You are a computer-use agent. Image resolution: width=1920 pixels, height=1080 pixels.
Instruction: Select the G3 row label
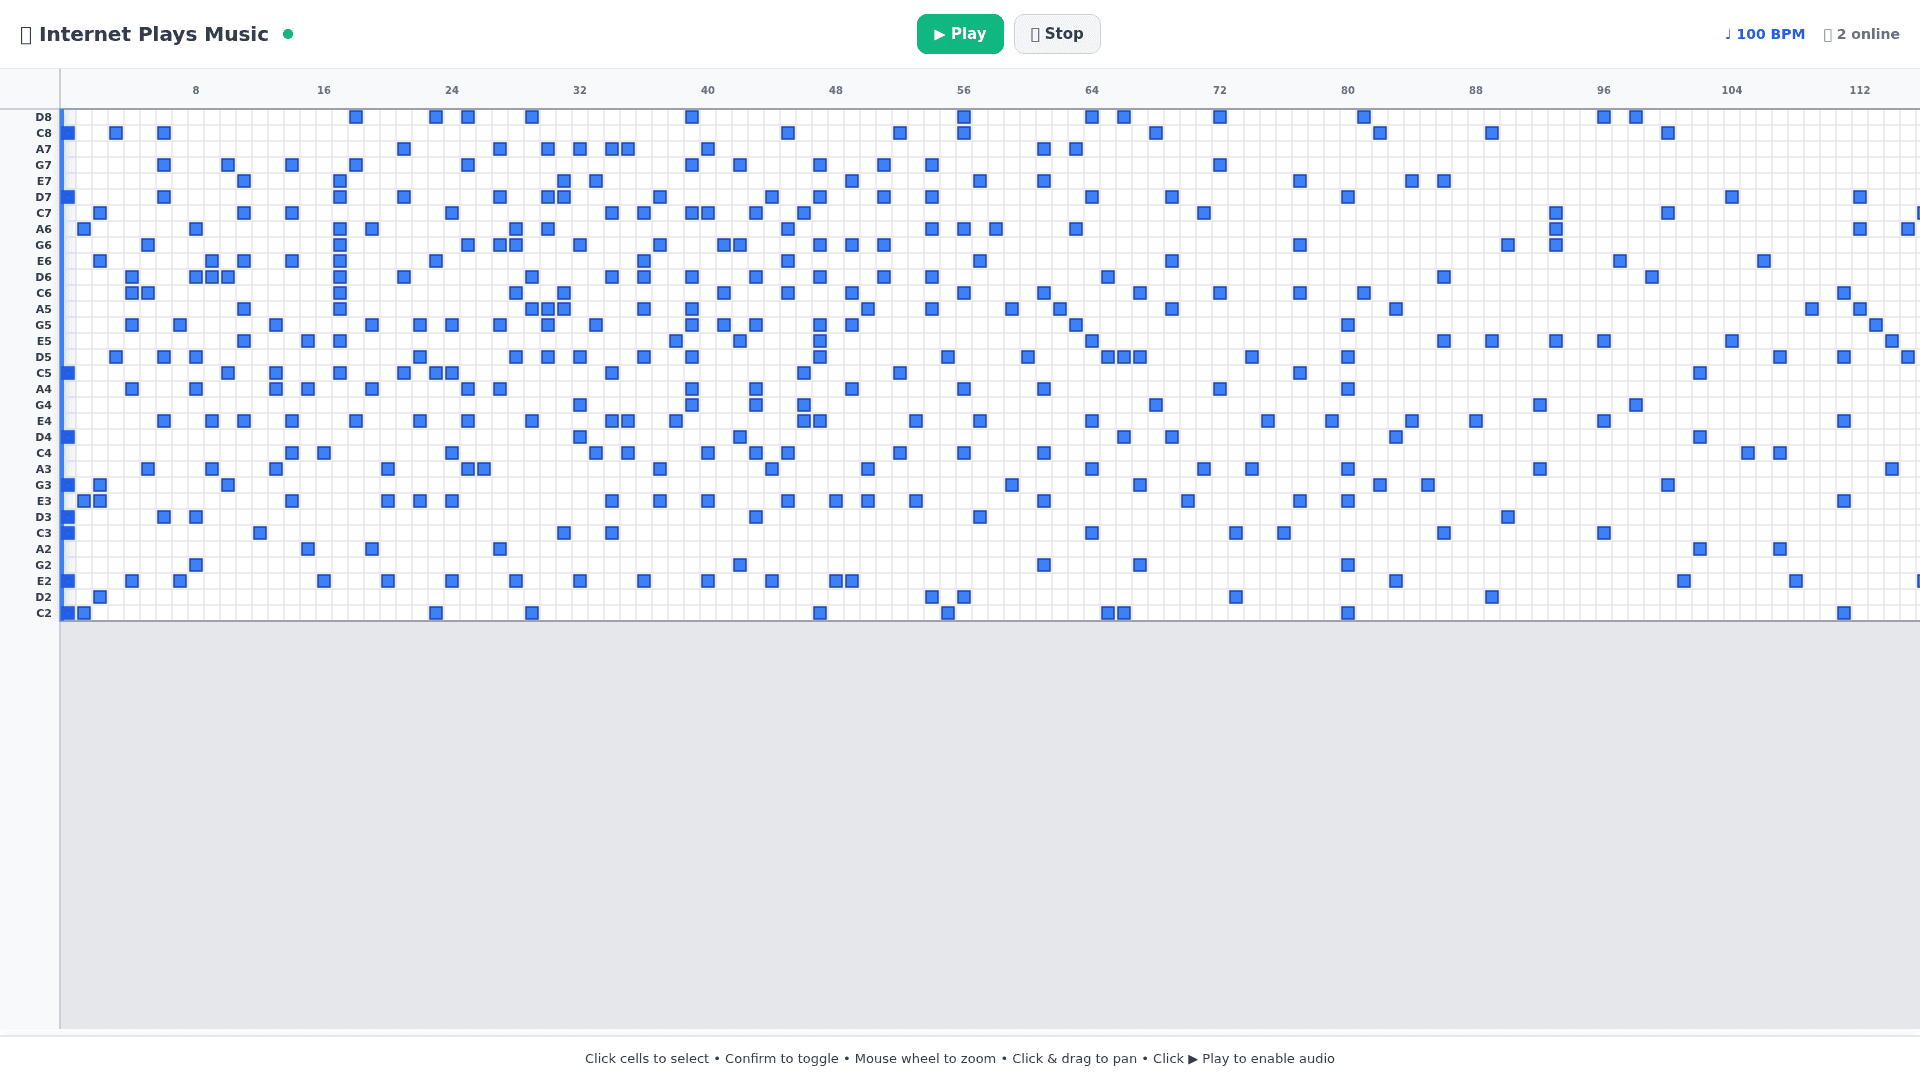click(x=43, y=485)
